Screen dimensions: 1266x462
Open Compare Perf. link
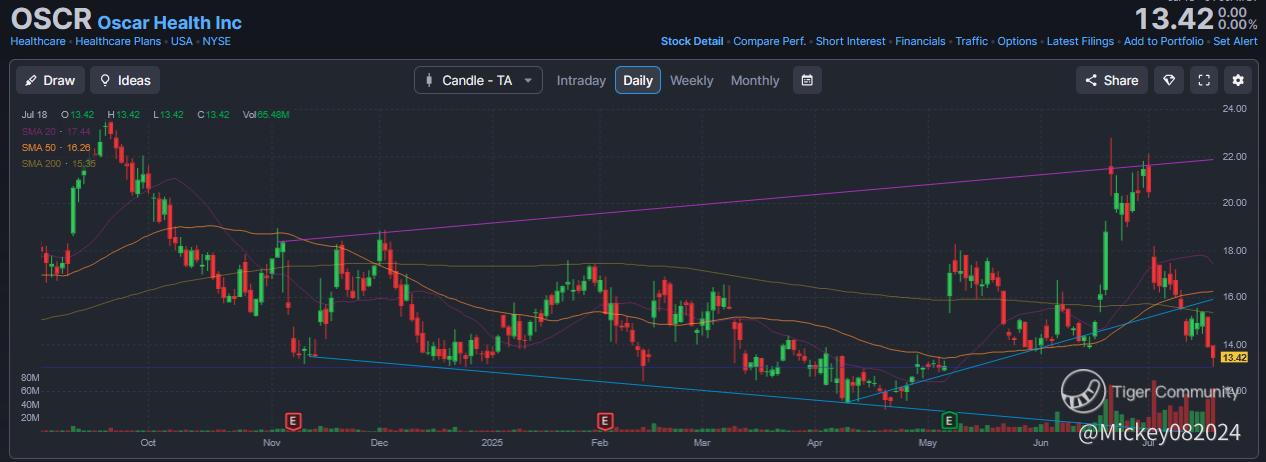[770, 42]
